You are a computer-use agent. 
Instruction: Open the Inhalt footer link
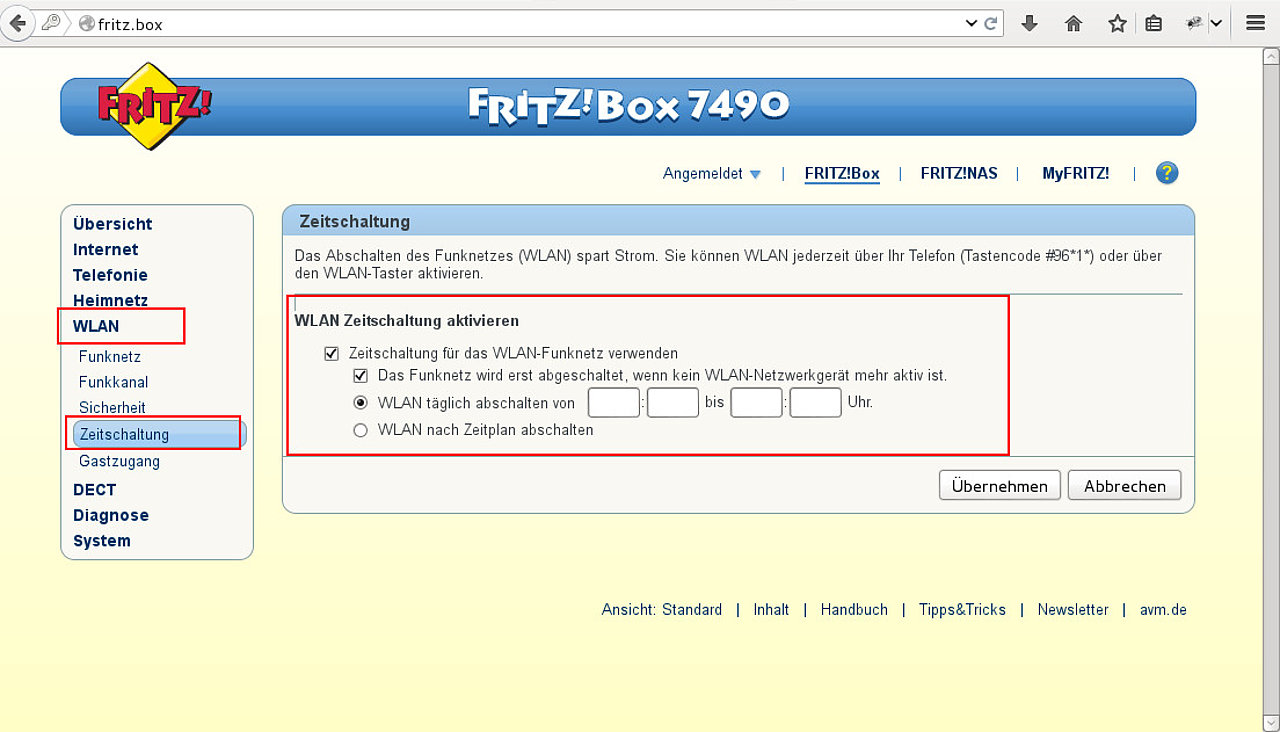click(x=771, y=610)
